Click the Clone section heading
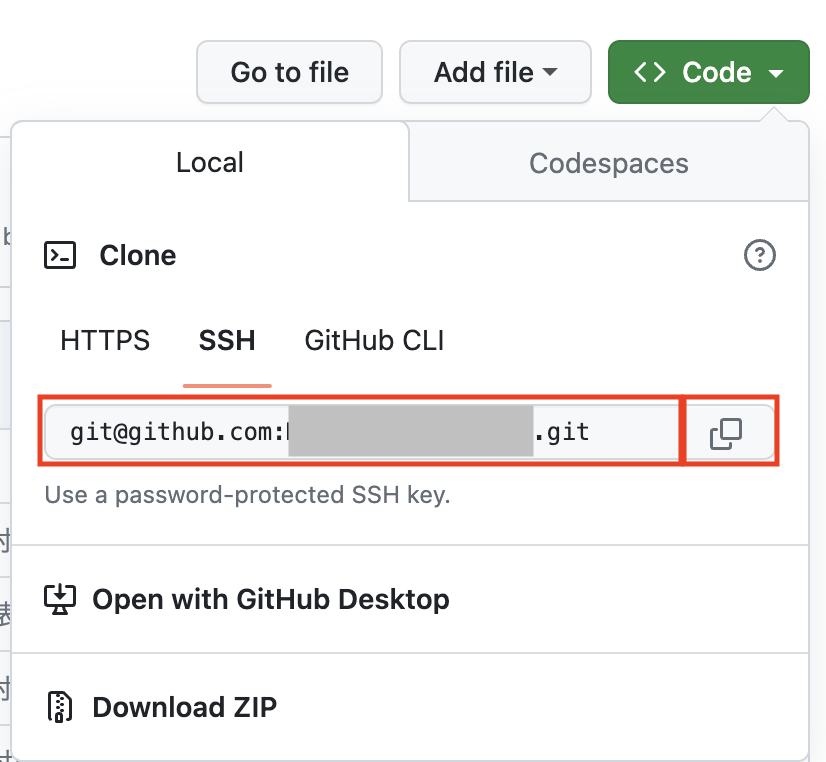 pyautogui.click(x=138, y=256)
